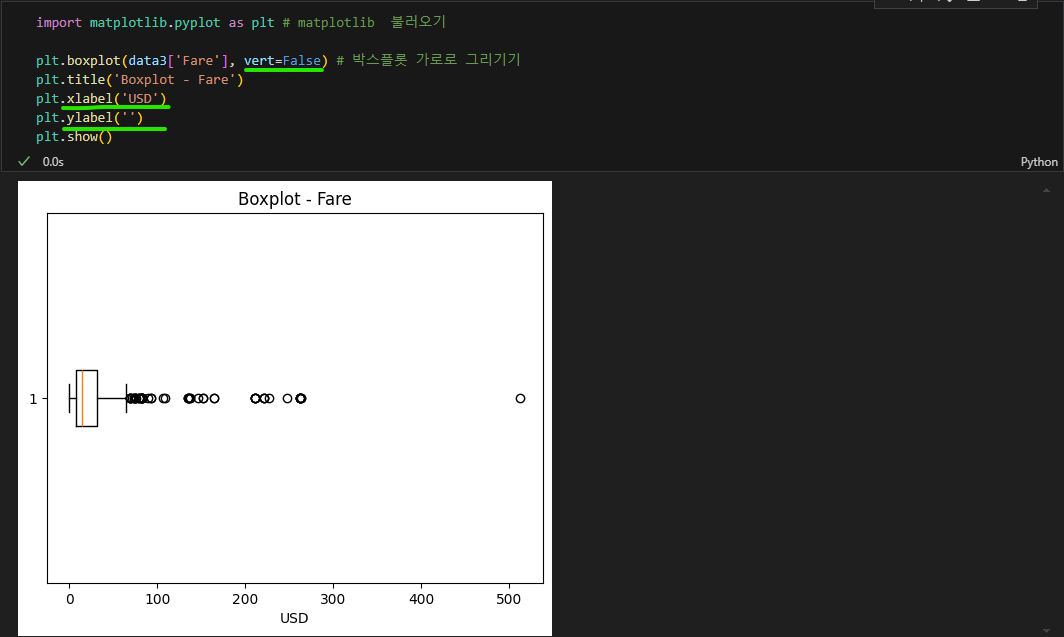Screen dimensions: 1064x637
Task: Click the plt.title('Boxplot - Fare') code line
Action: [x=140, y=79]
